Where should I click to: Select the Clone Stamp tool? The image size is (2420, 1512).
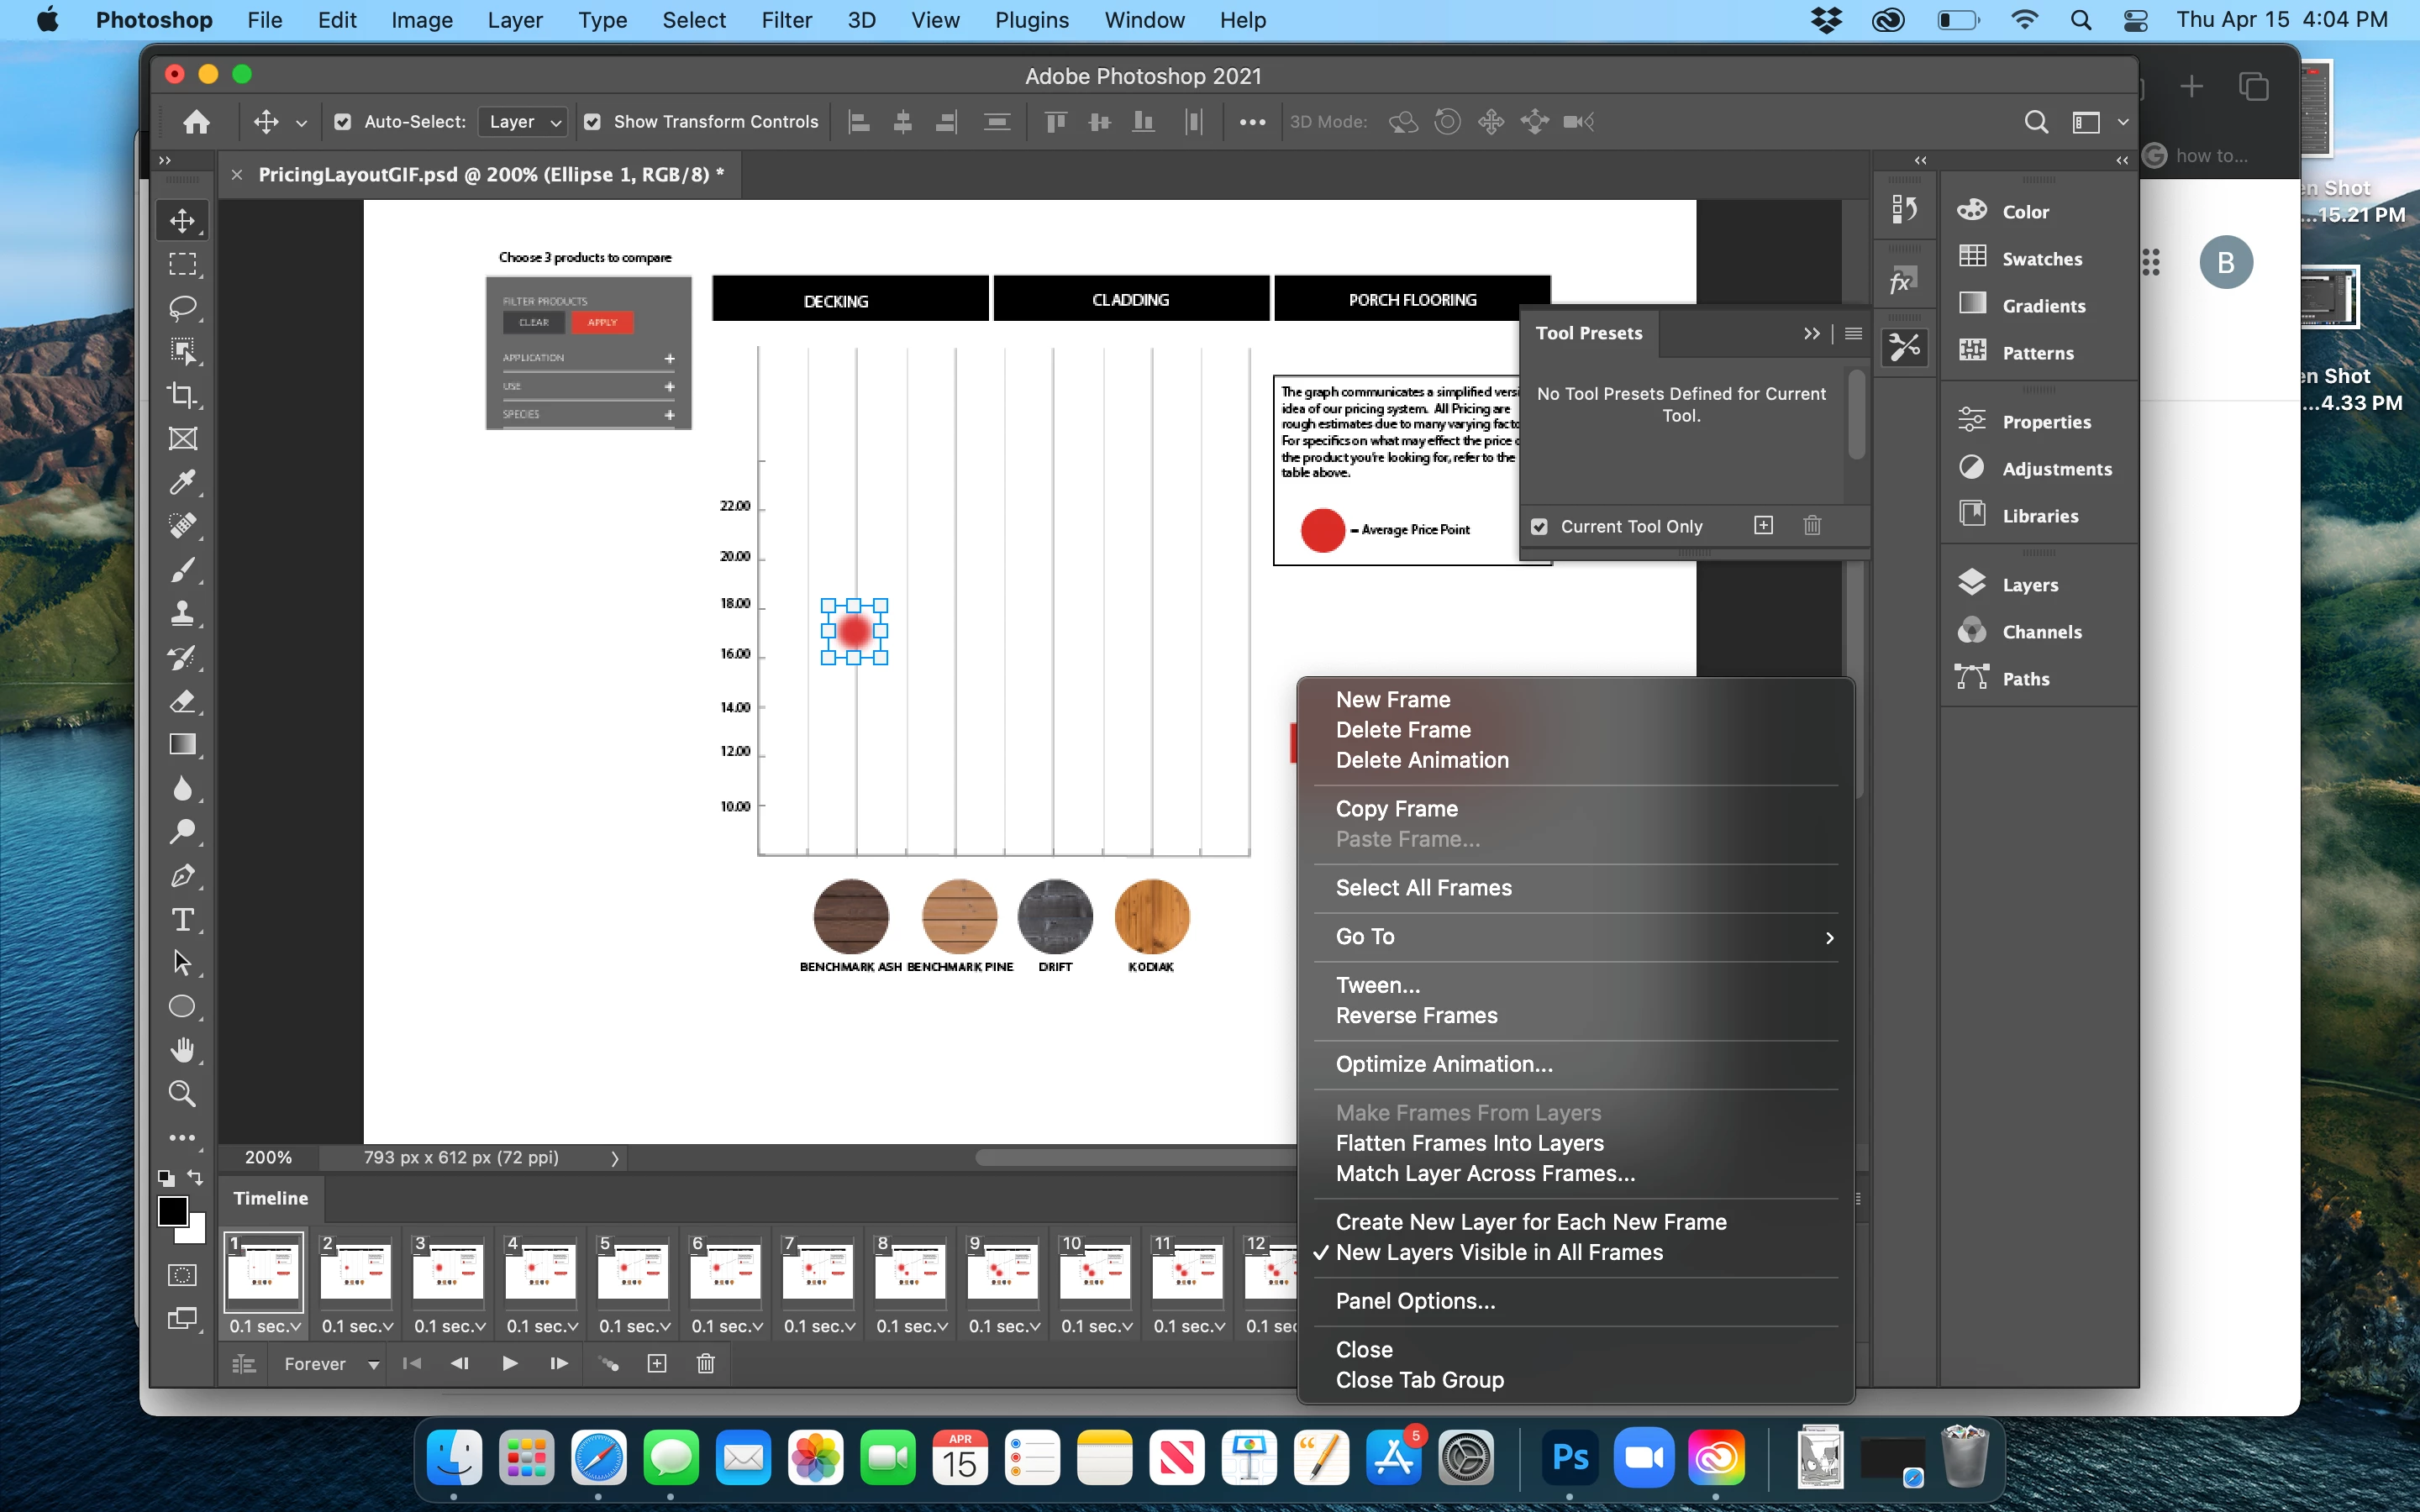(182, 613)
